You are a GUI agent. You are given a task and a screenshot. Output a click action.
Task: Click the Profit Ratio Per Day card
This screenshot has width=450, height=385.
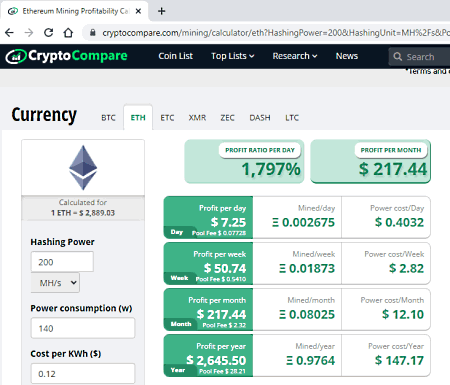244,162
